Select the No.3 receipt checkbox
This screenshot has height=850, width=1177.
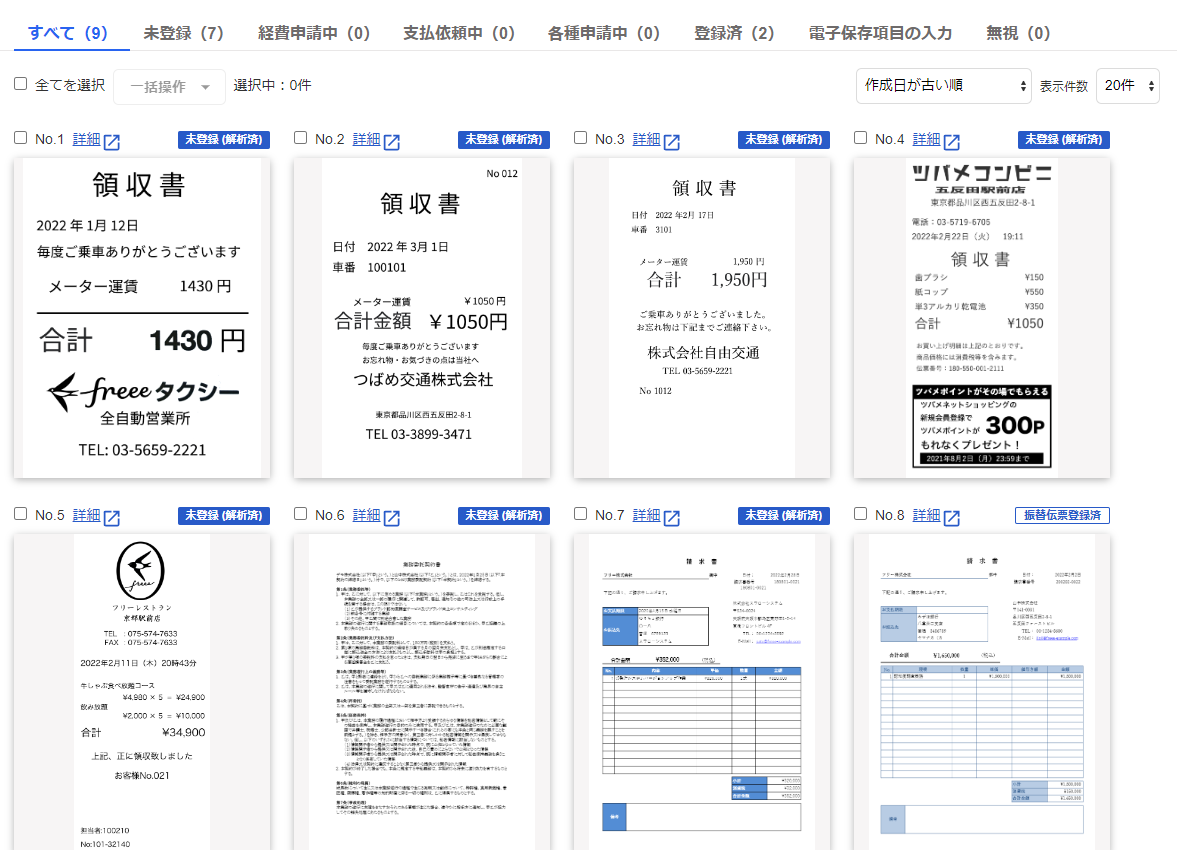coord(581,138)
